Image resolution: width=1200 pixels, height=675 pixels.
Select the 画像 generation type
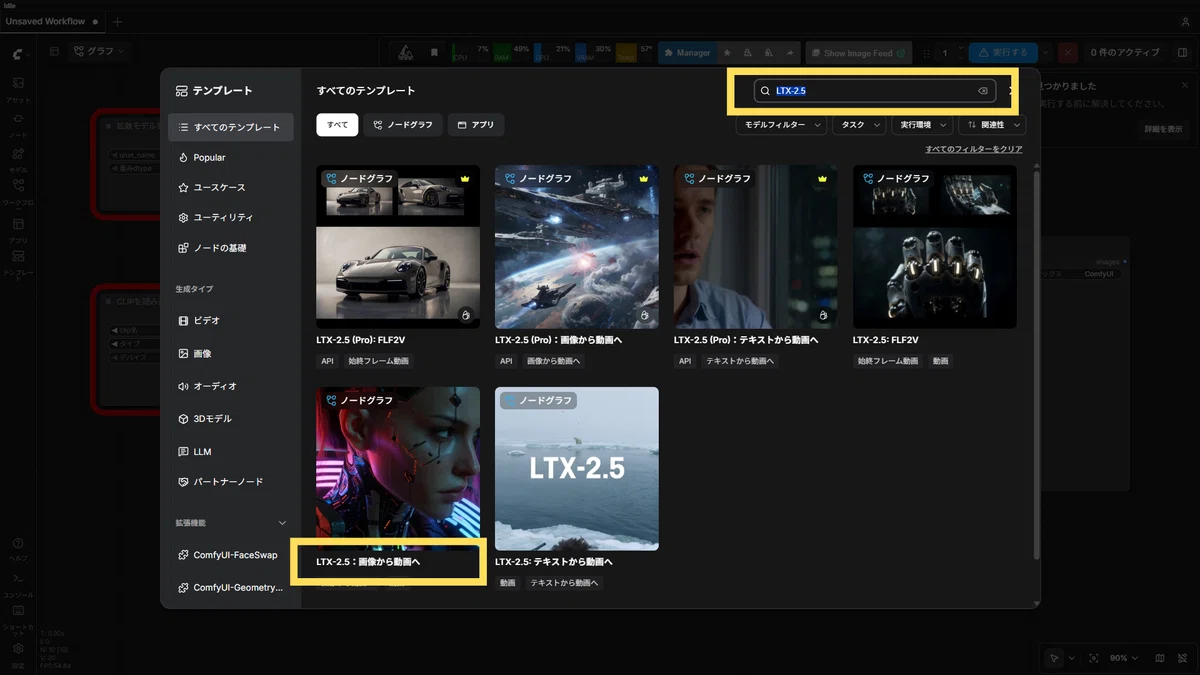pyautogui.click(x=231, y=353)
